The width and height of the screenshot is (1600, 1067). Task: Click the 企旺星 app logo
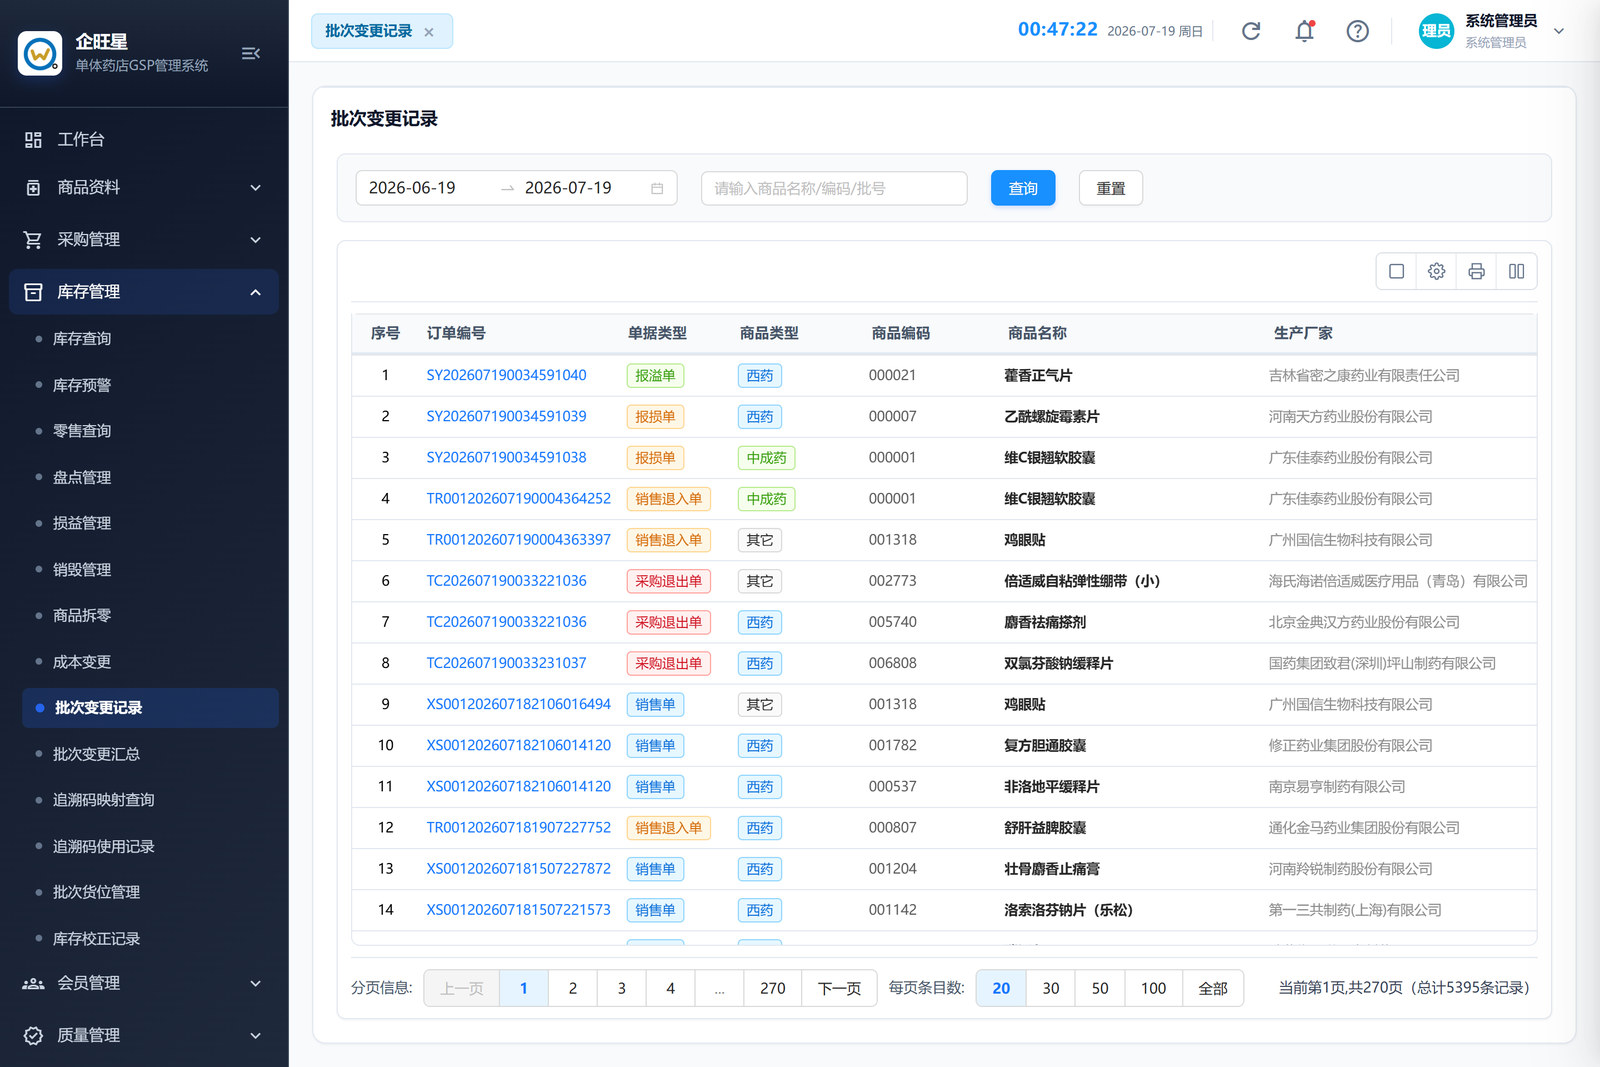click(x=40, y=53)
